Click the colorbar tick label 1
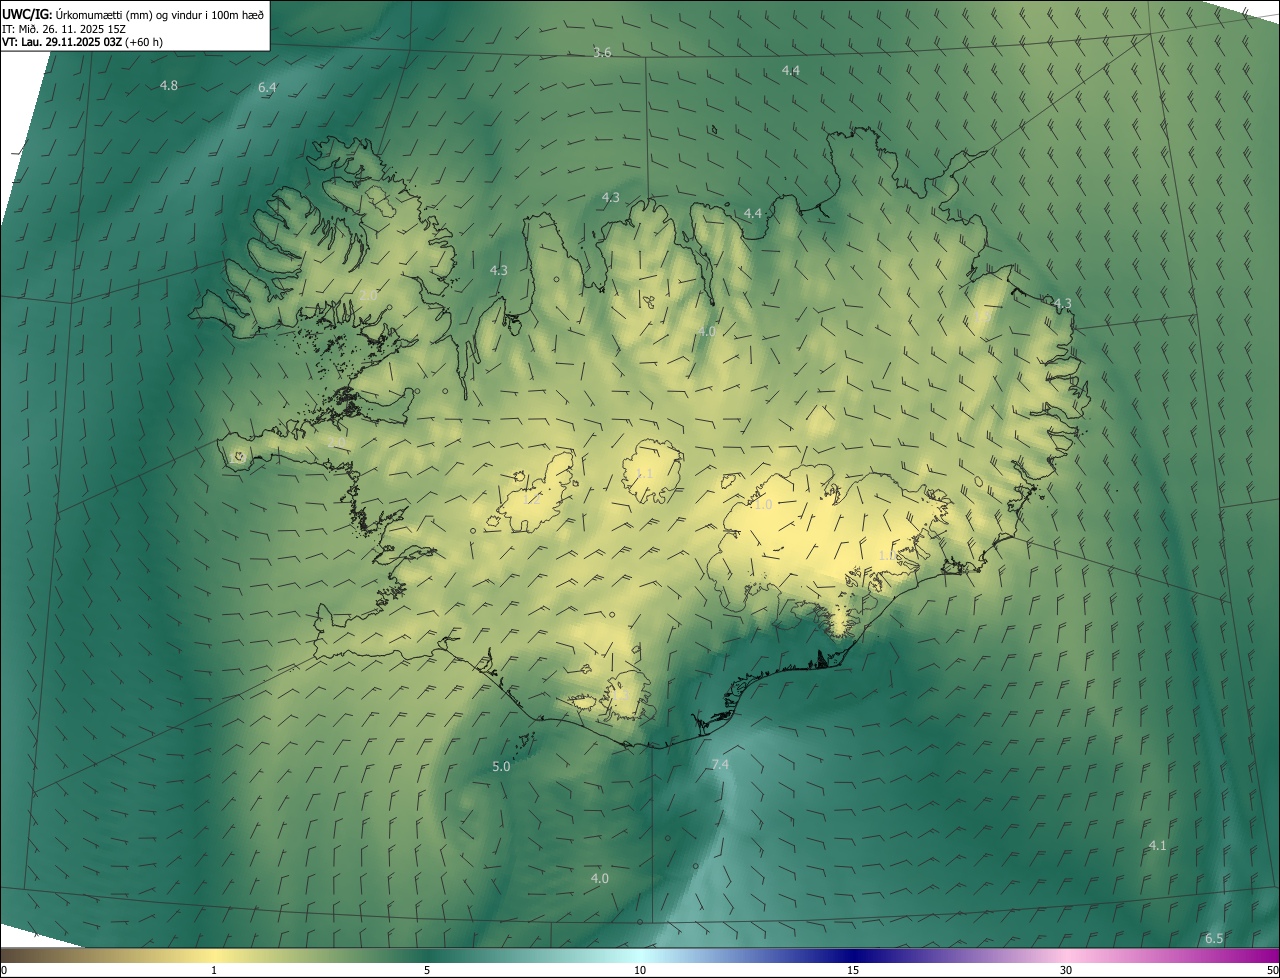 214,970
